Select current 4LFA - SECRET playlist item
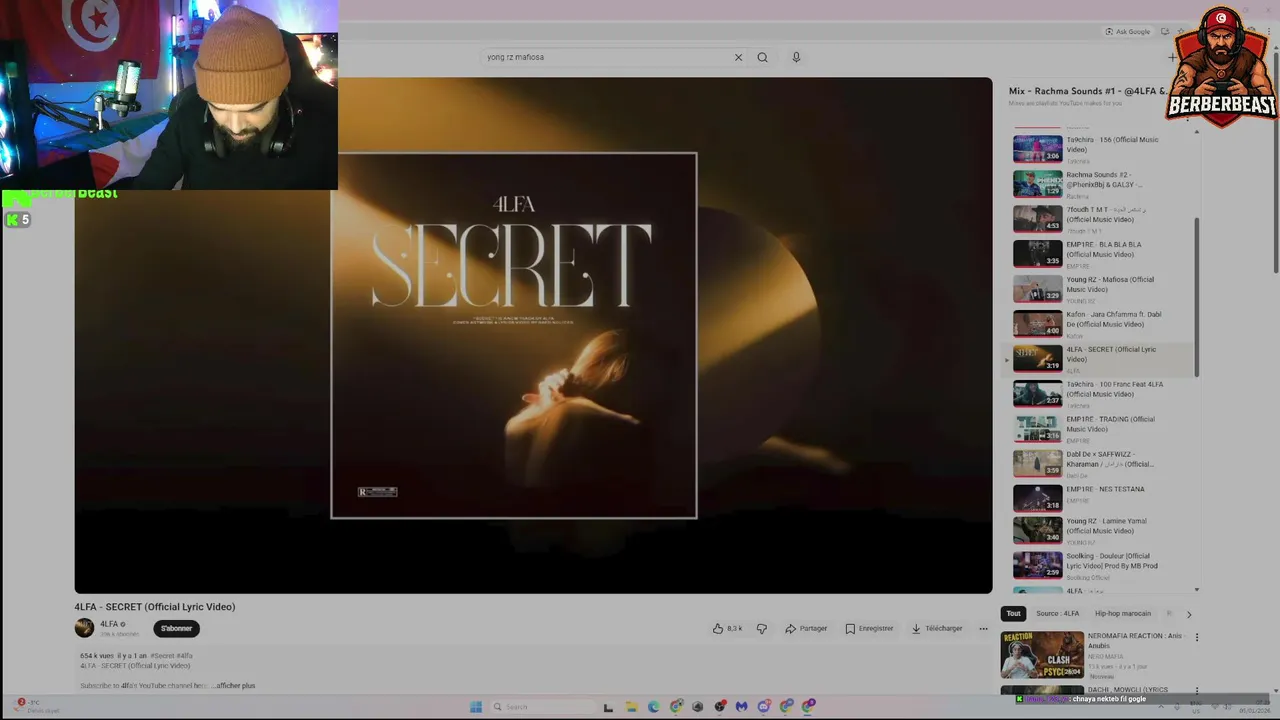The width and height of the screenshot is (1280, 720). [x=1100, y=359]
